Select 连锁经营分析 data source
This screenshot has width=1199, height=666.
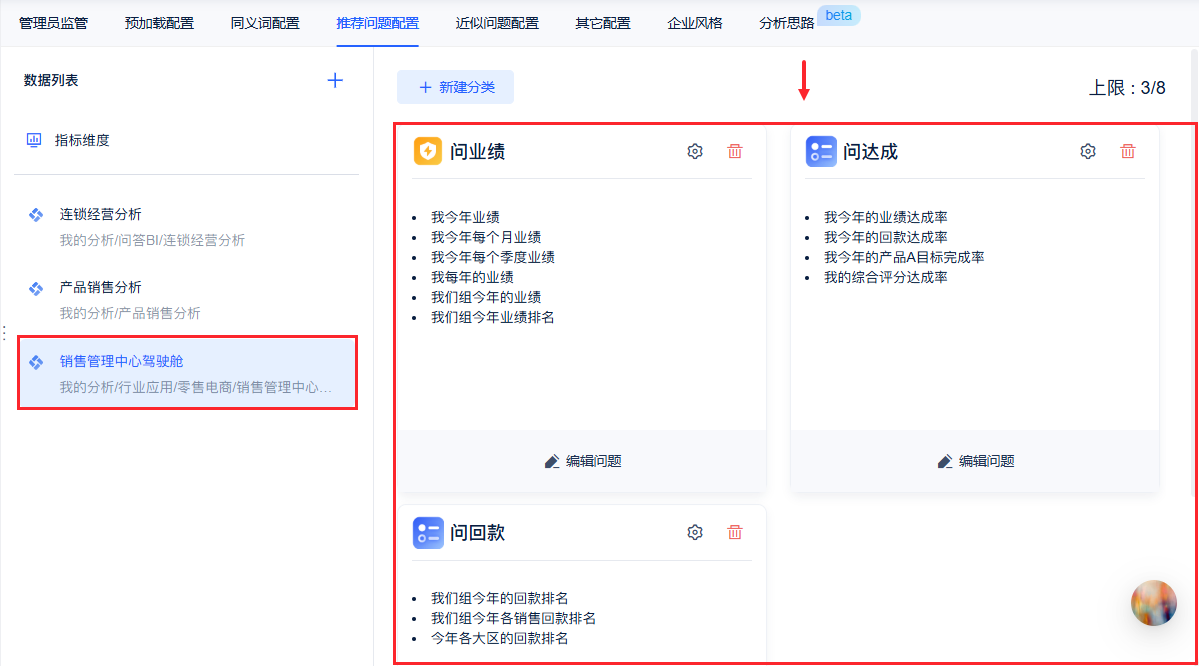(187, 226)
